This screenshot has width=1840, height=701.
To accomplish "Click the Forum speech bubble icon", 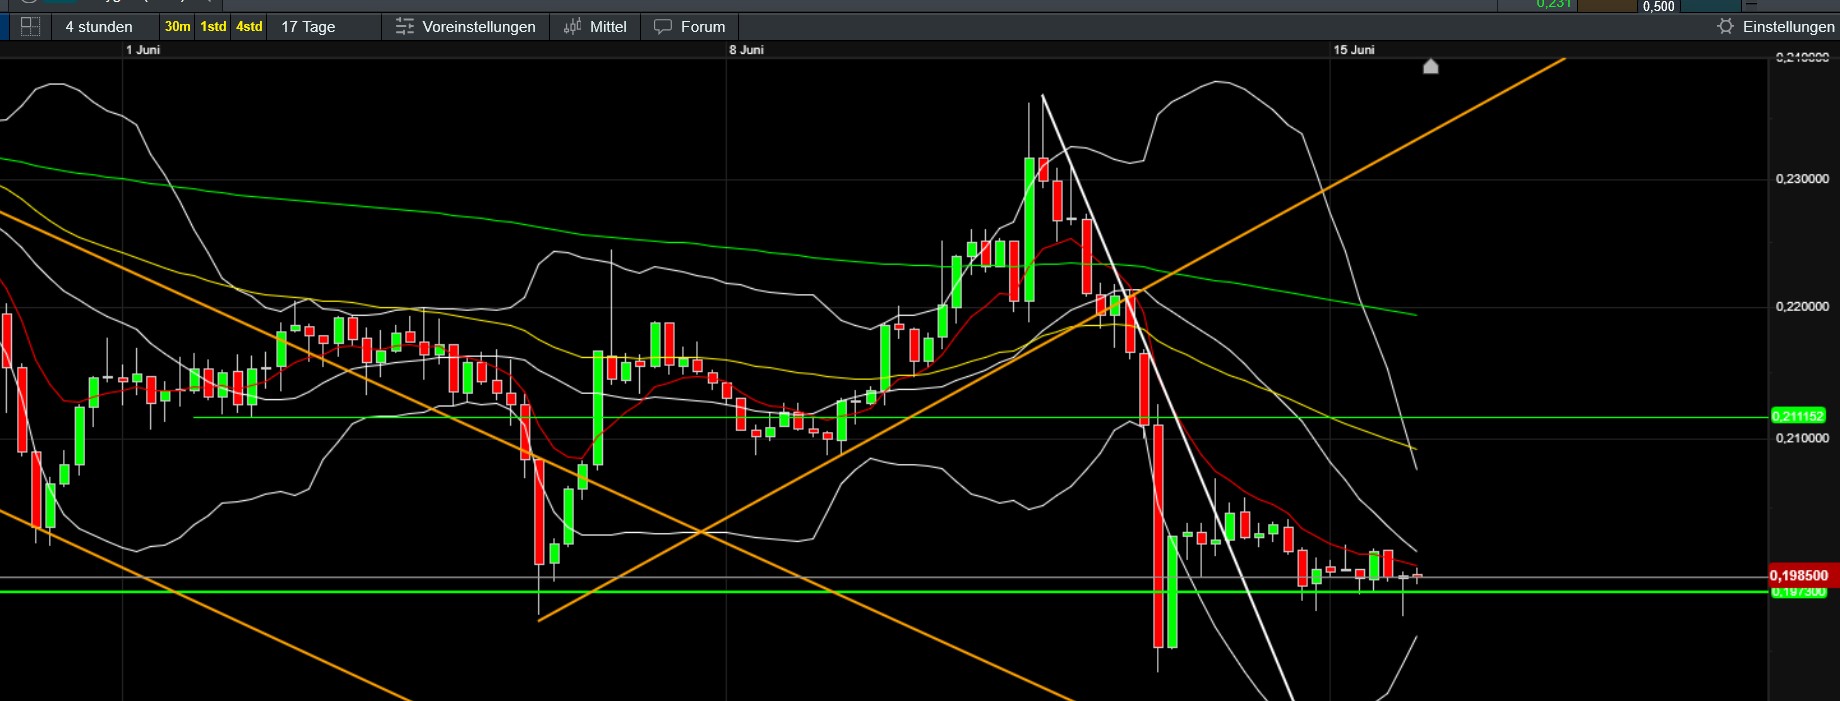I will tap(663, 27).
